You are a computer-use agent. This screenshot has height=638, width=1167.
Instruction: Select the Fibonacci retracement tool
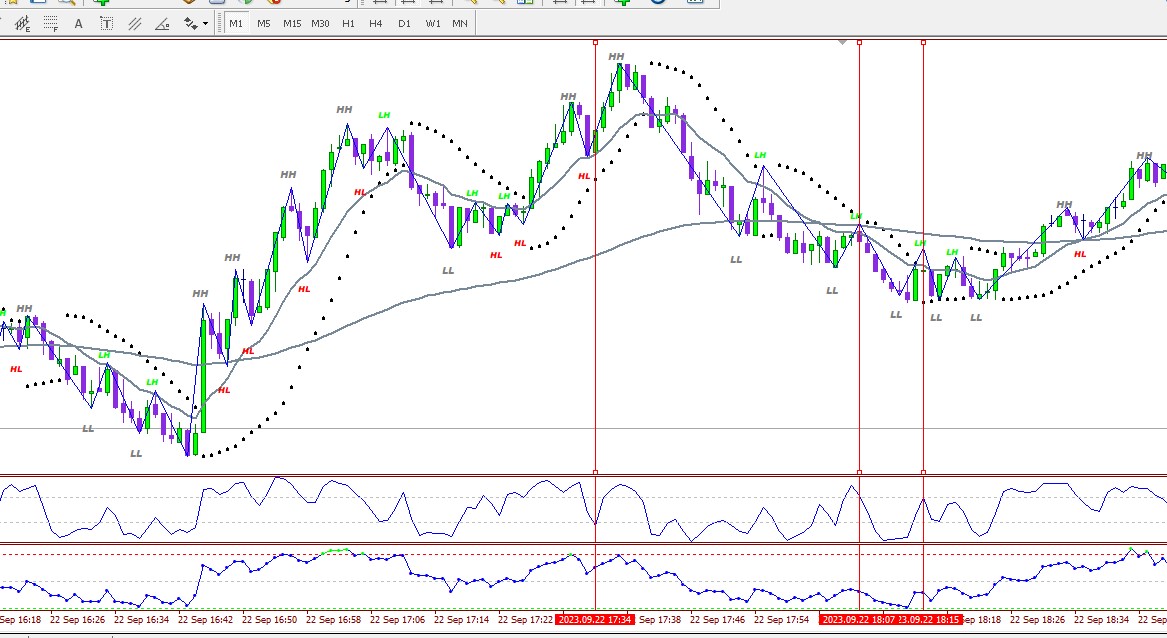click(x=50, y=24)
